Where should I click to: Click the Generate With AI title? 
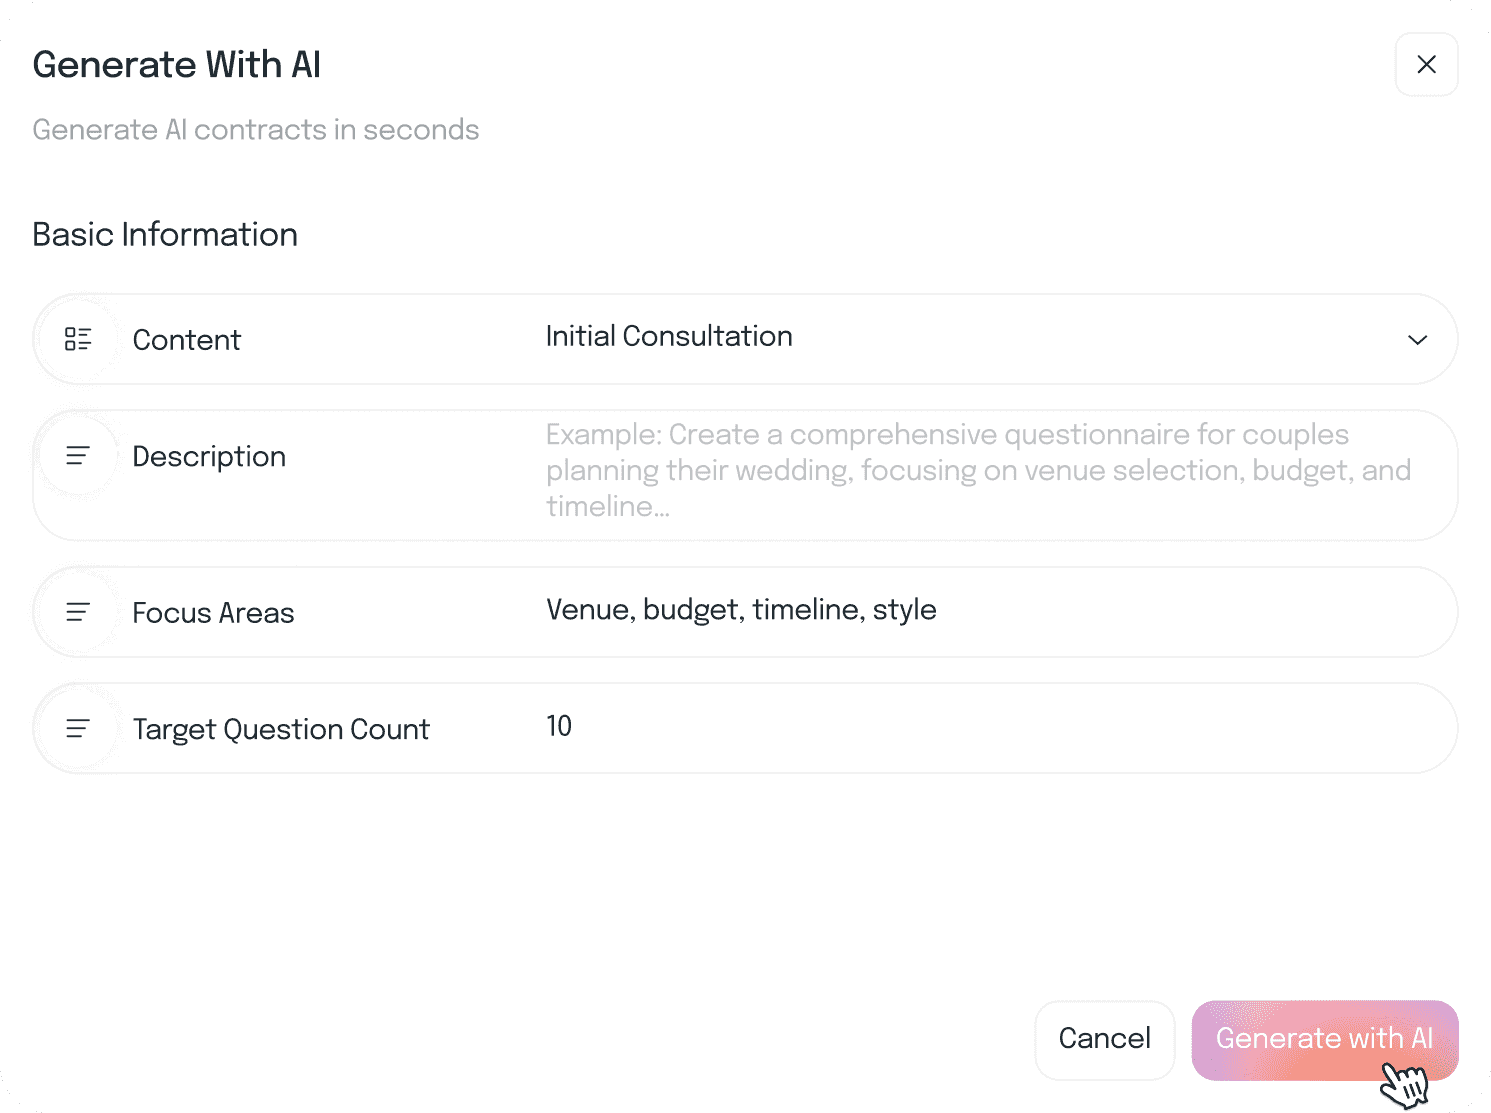click(x=177, y=65)
